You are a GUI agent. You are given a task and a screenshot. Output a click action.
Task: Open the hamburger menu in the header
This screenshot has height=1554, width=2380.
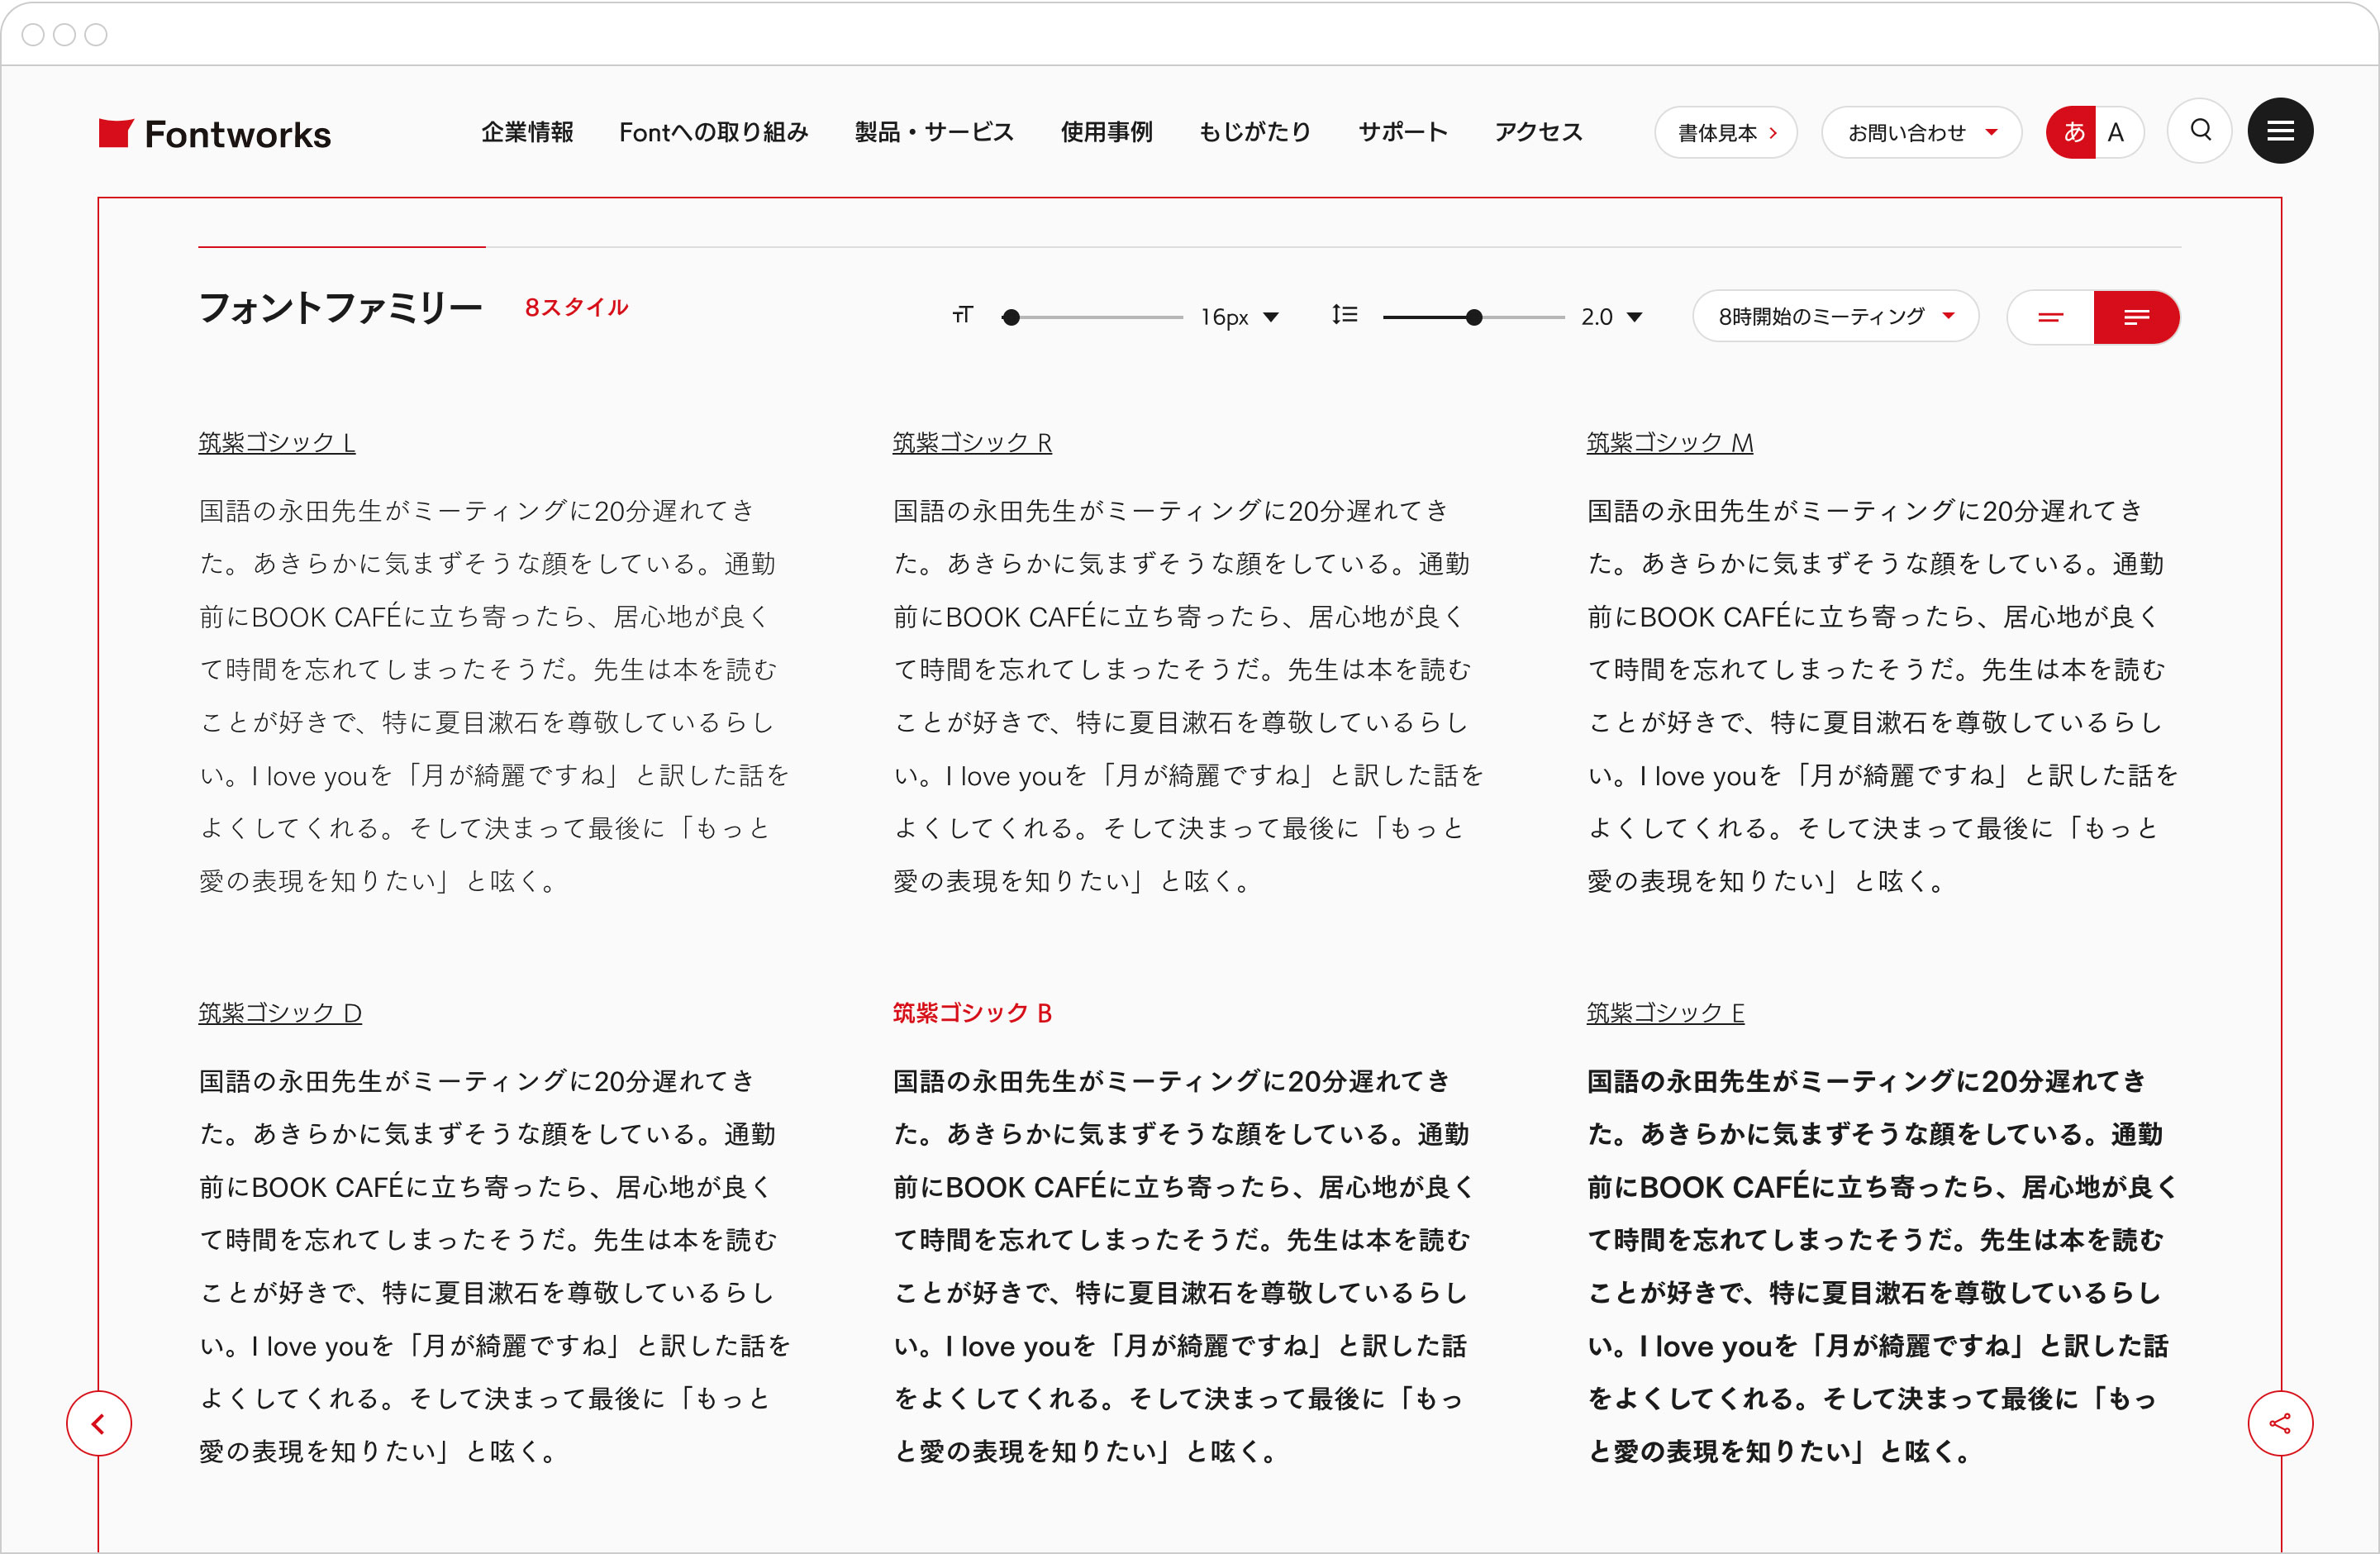tap(2281, 131)
